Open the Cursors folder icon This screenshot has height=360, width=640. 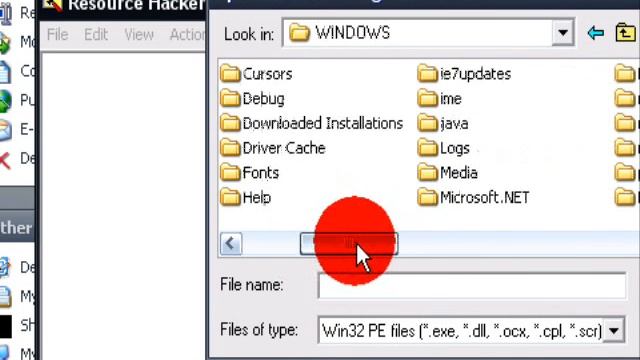click(x=230, y=74)
